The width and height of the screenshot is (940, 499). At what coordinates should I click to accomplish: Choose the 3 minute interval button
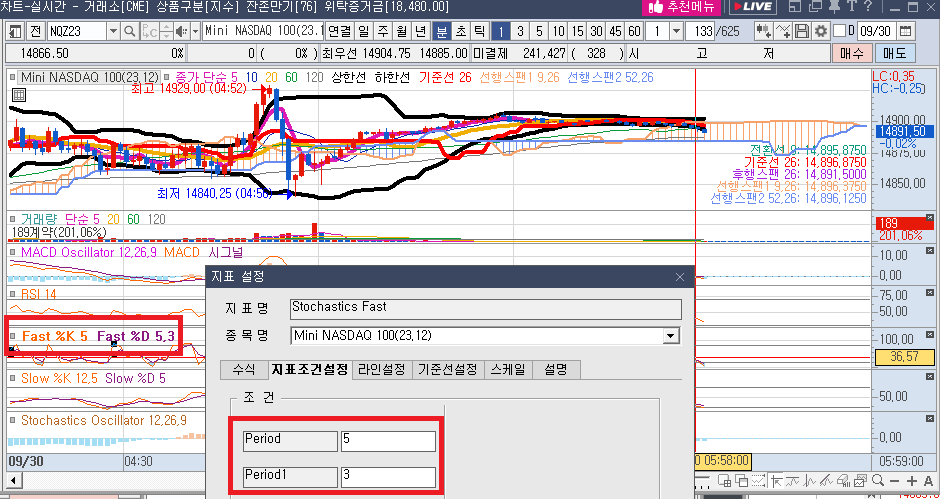coord(520,31)
